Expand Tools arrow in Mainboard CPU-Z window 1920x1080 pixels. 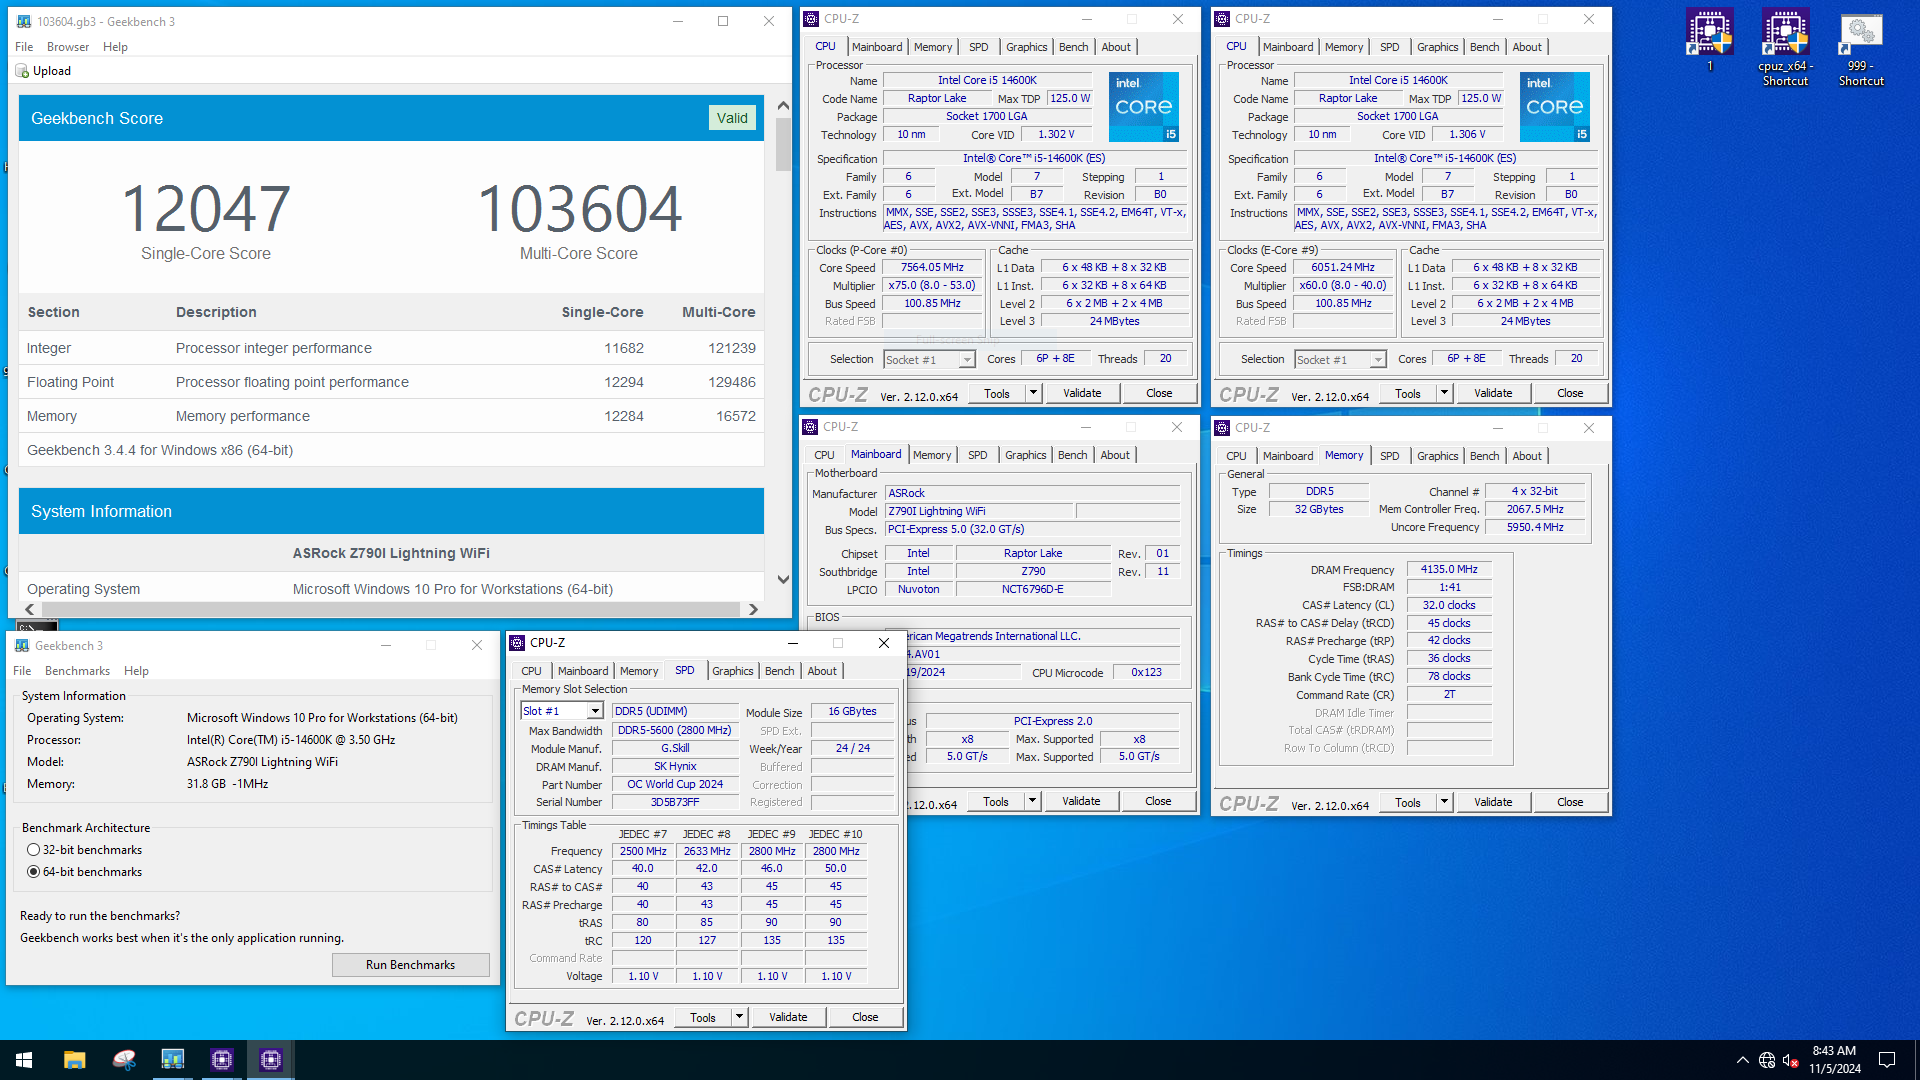(x=1032, y=801)
